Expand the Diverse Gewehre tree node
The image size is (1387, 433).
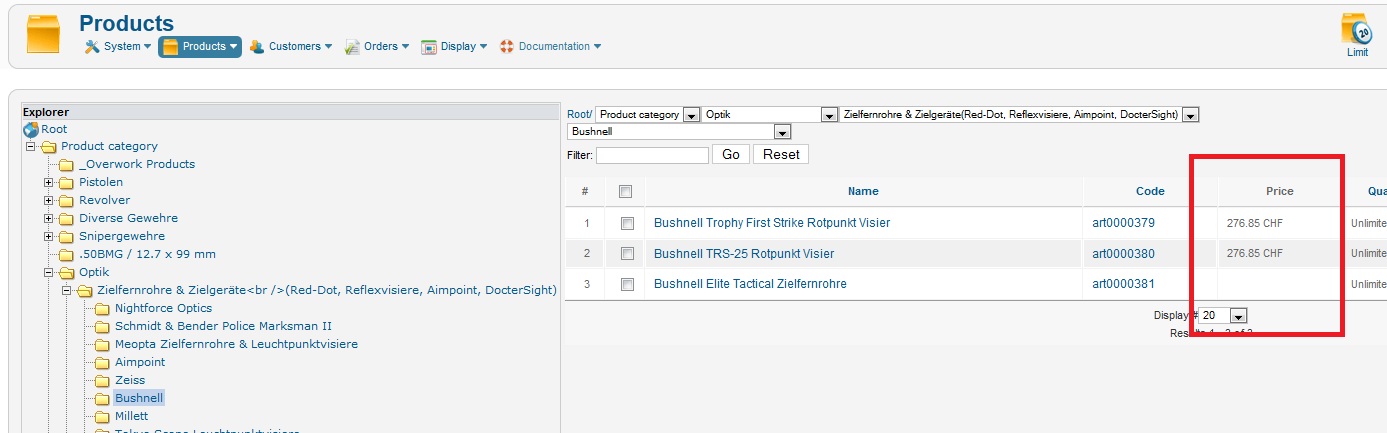(x=49, y=218)
